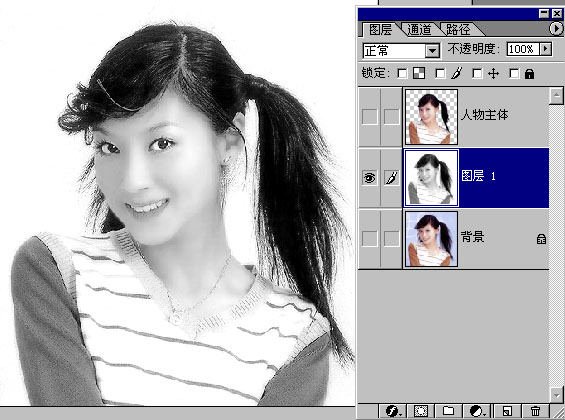
Task: Open new adjustment layer menu icon
Action: (478, 411)
